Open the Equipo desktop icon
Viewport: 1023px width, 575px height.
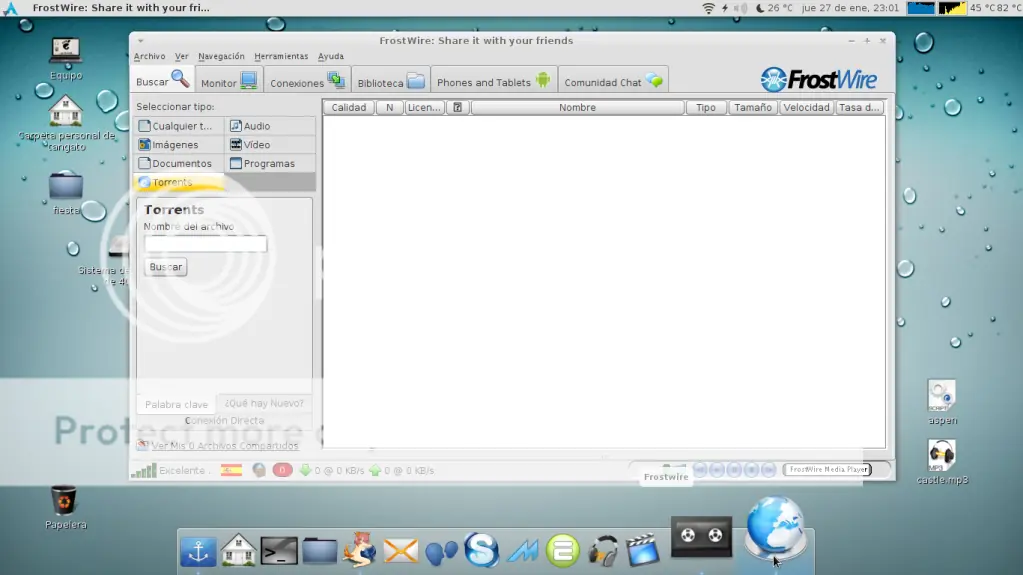coord(66,52)
